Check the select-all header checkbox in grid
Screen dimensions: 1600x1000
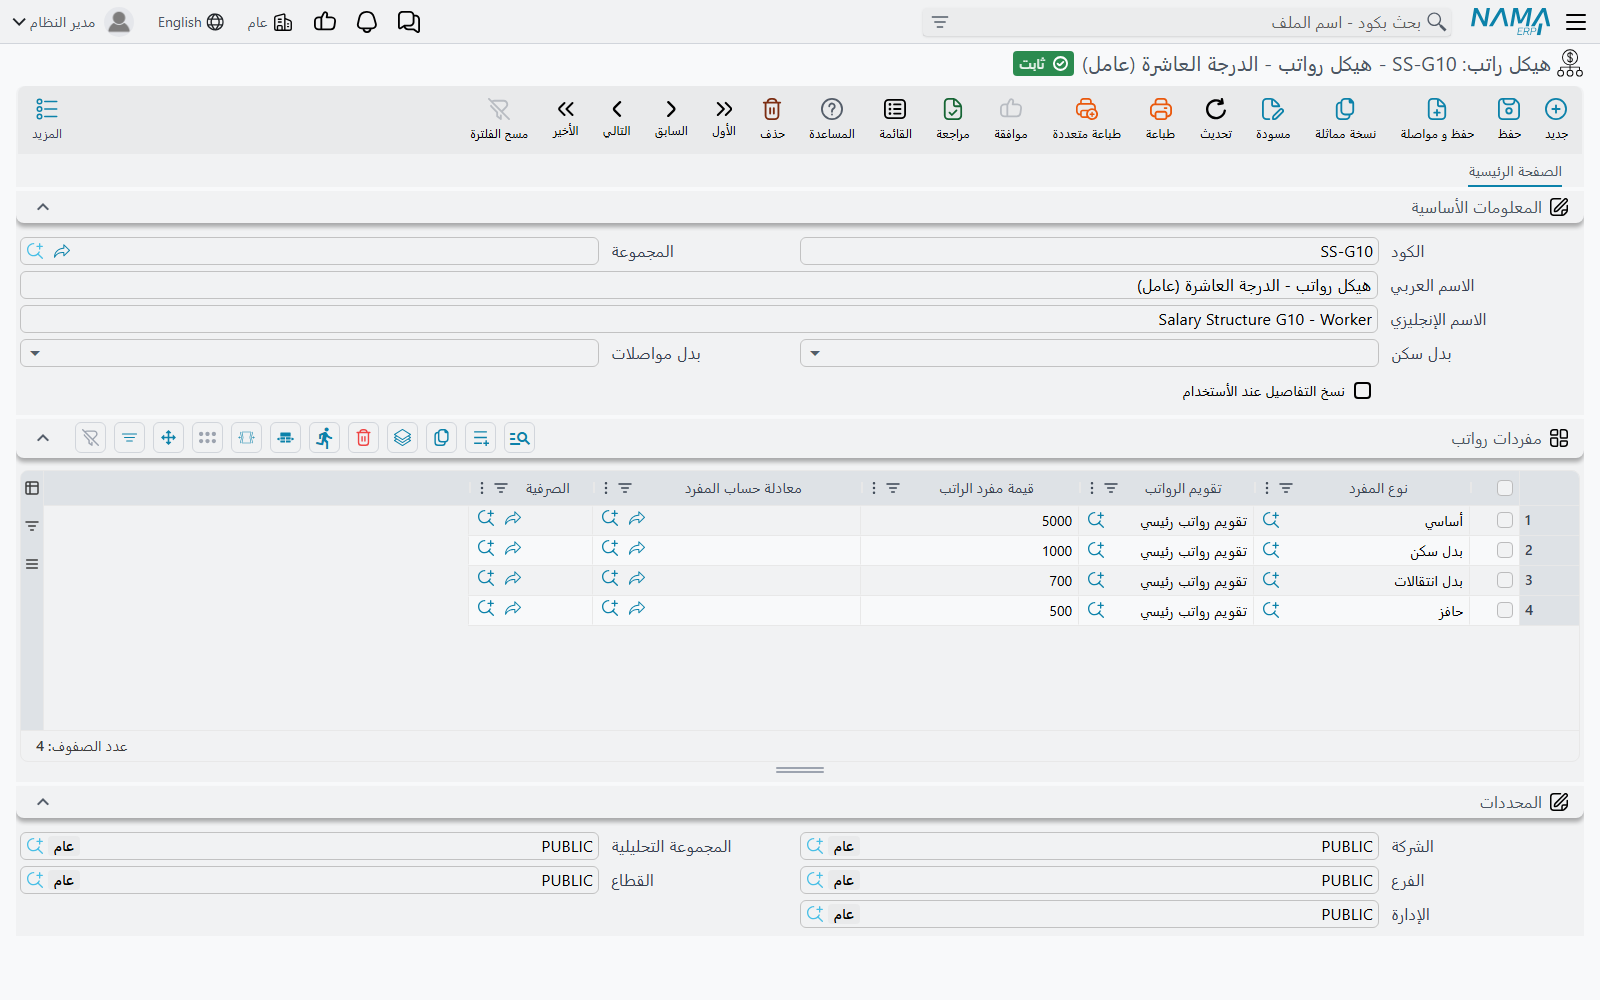tap(1505, 488)
